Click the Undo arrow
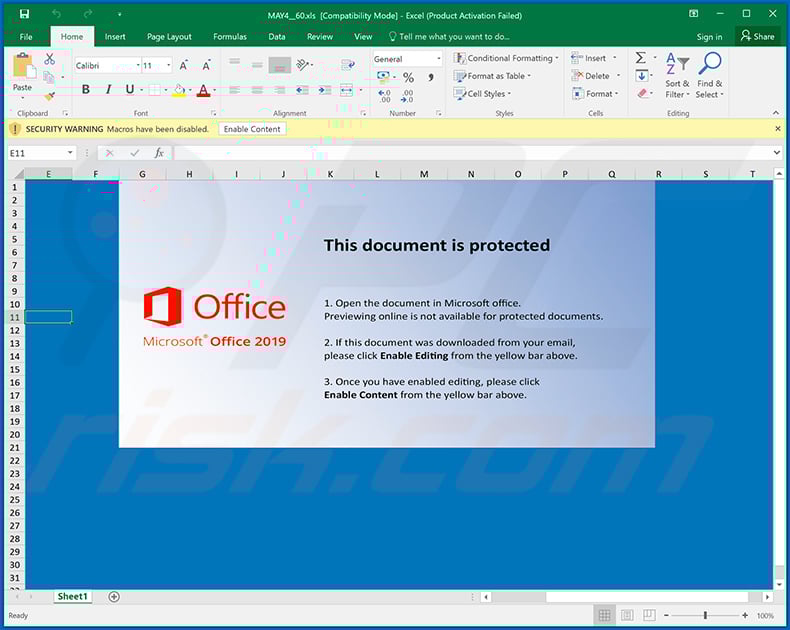The image size is (790, 630). [x=56, y=14]
